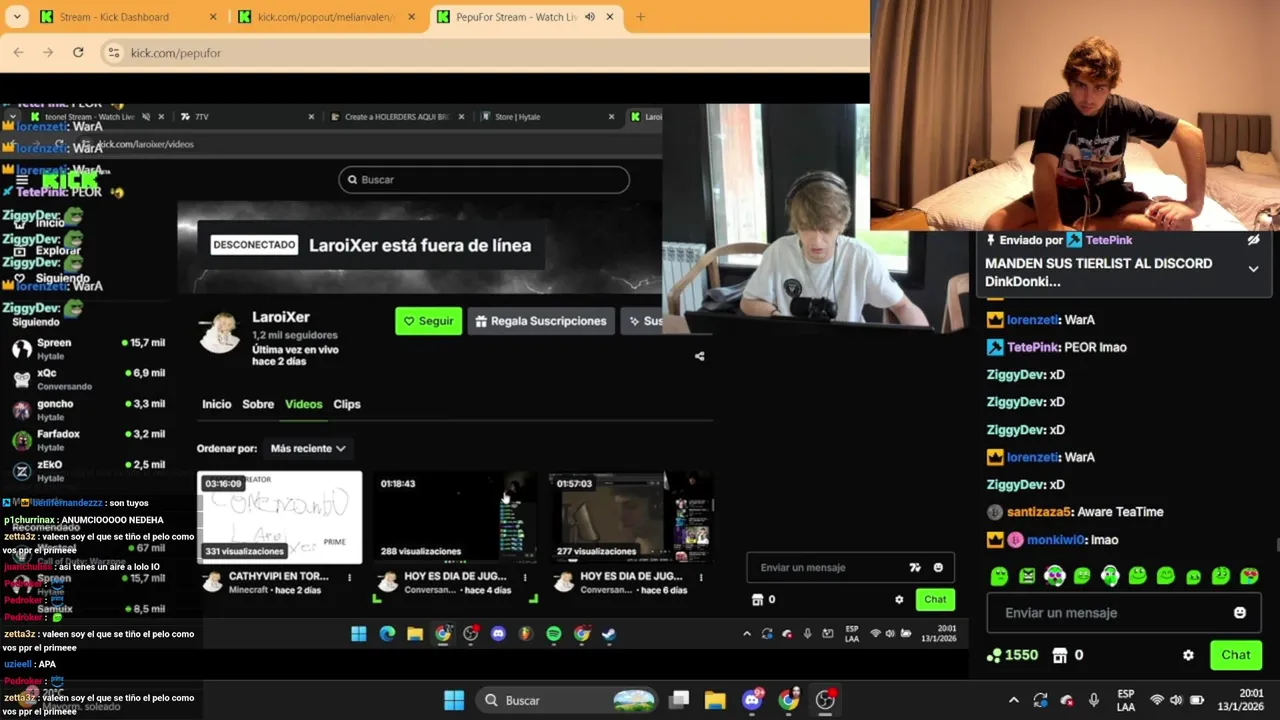
Task: Open zEkO channel in sidebar
Action: click(88, 471)
